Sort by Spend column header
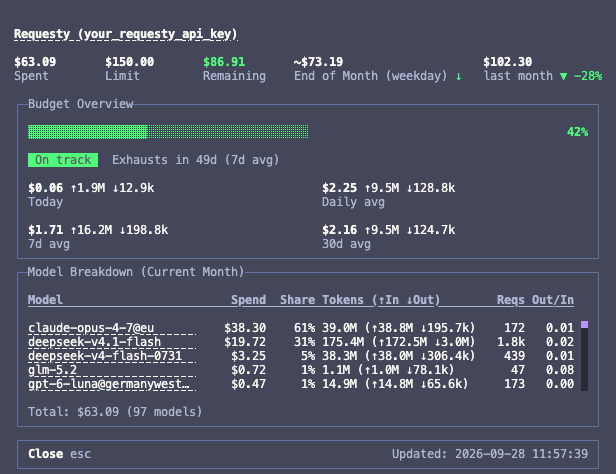This screenshot has width=616, height=474. (248, 300)
